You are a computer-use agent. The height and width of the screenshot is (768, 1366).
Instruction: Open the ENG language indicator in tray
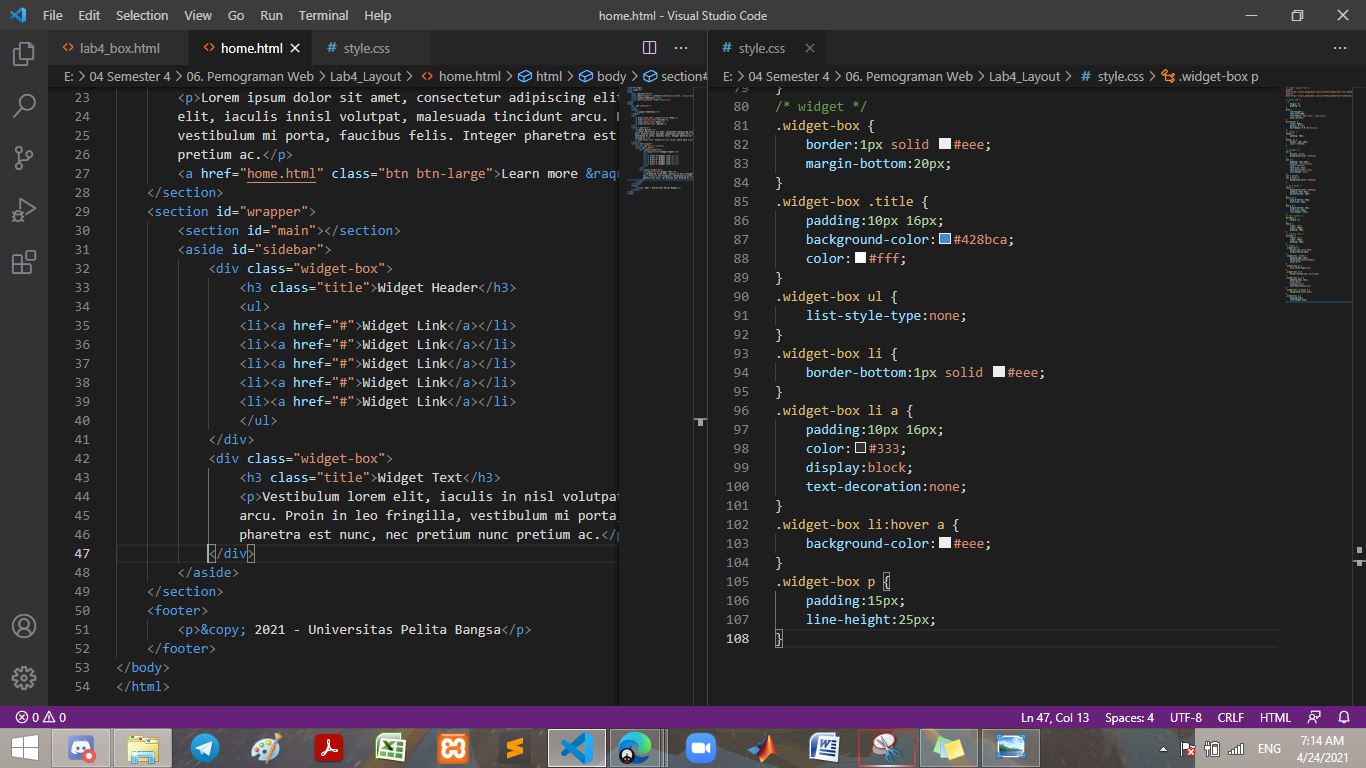pos(1269,748)
